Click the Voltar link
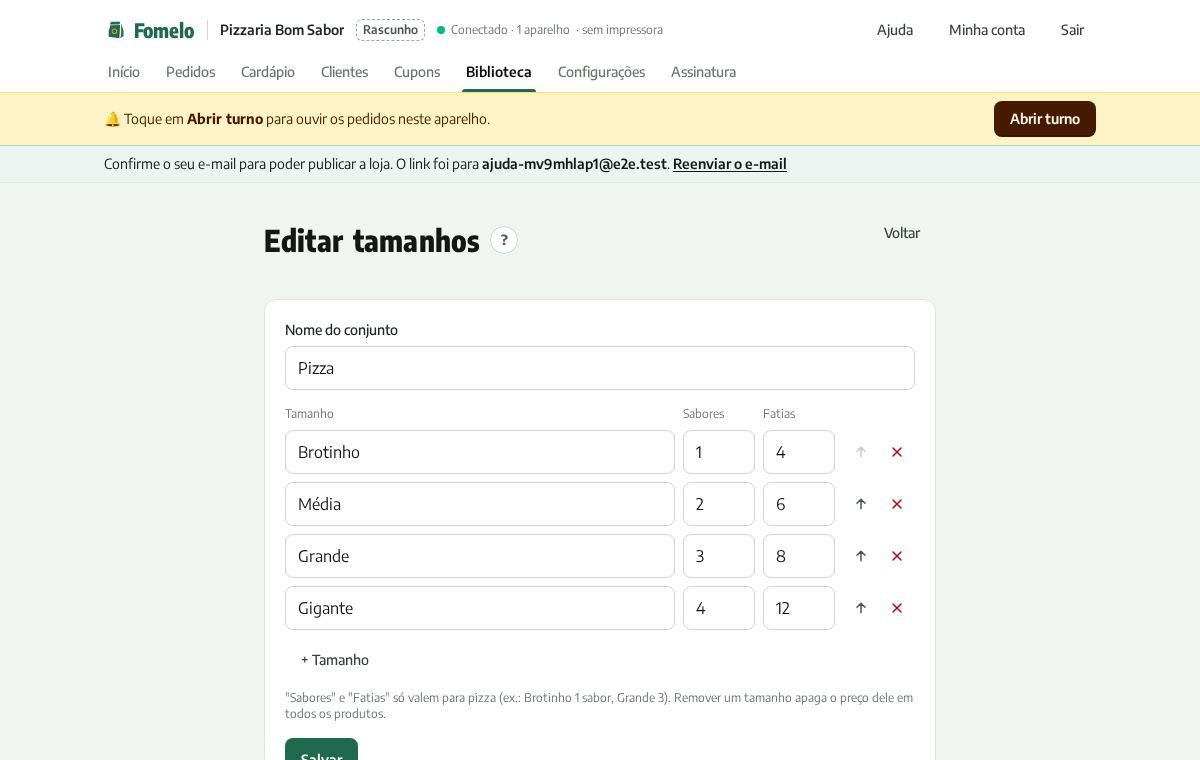 (x=902, y=233)
